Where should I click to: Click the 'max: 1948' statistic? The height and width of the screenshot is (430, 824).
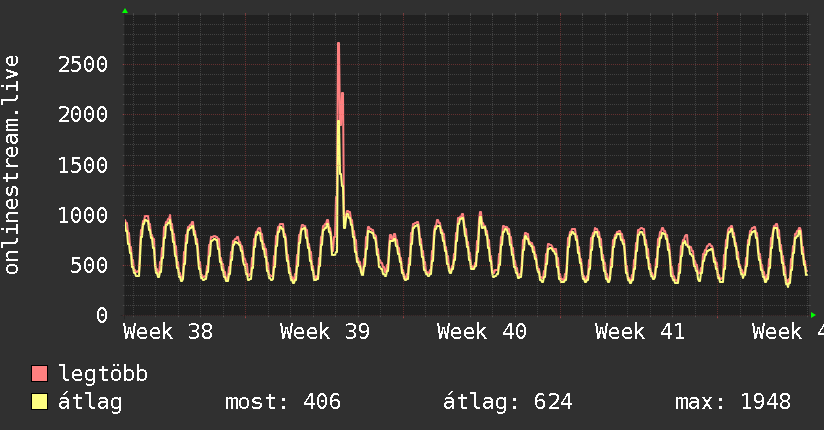click(733, 402)
